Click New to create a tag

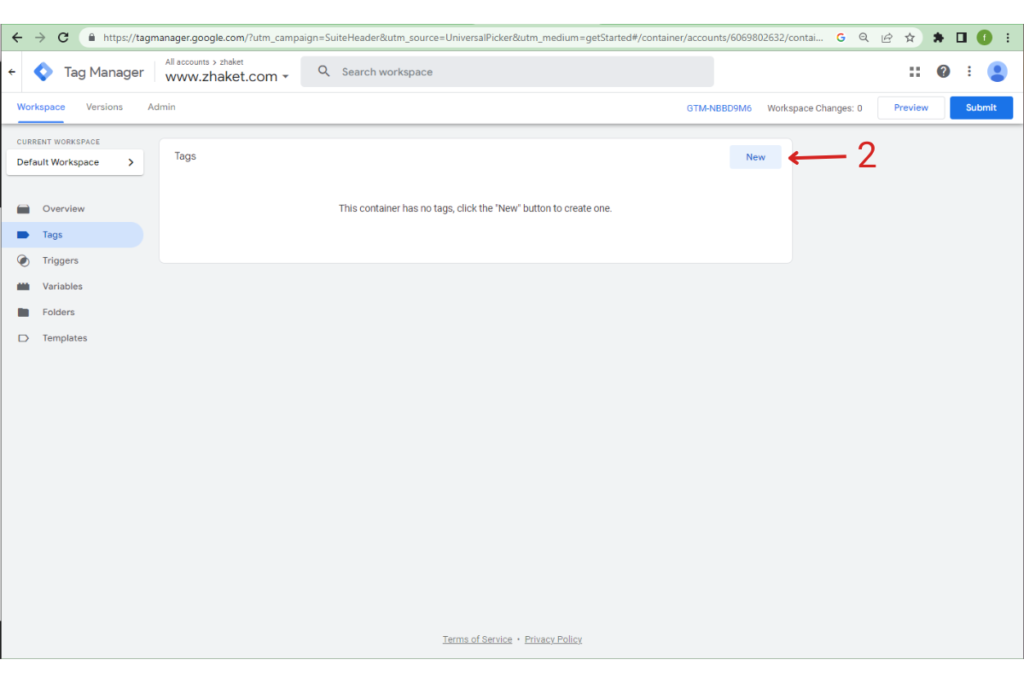(x=755, y=157)
